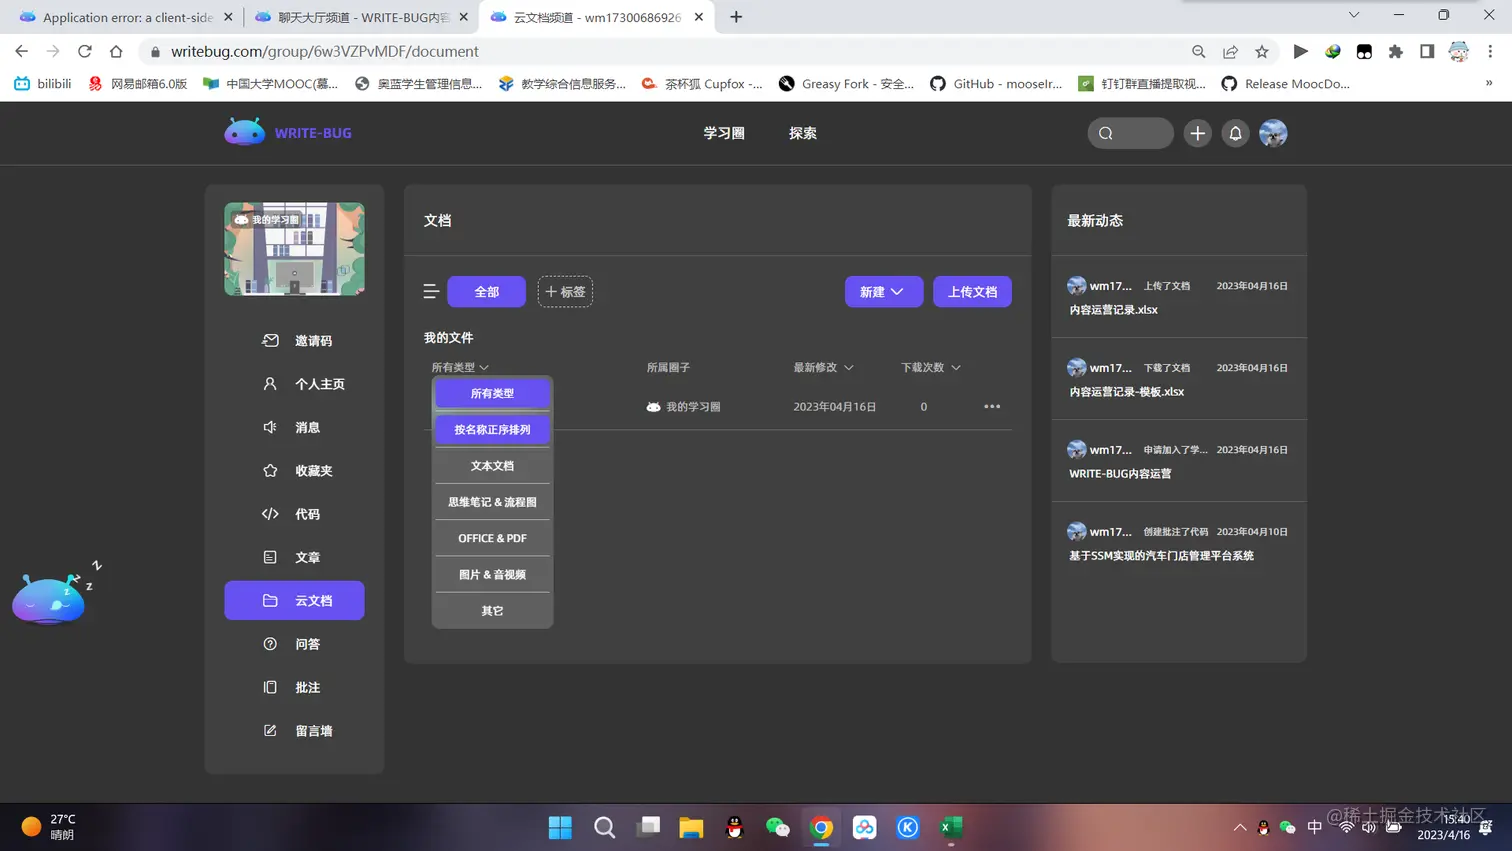Toggle the list view icon beside 全部
This screenshot has height=851, width=1512.
(x=431, y=292)
